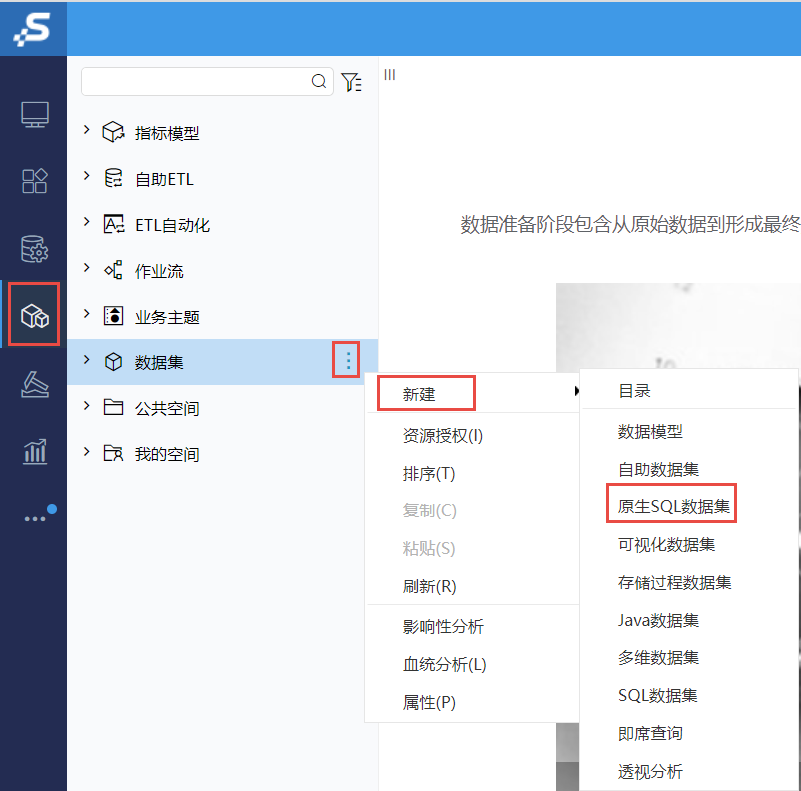Choose 刷新(R) from the context menu
Screen dimensions: 801x791
pyautogui.click(x=429, y=586)
